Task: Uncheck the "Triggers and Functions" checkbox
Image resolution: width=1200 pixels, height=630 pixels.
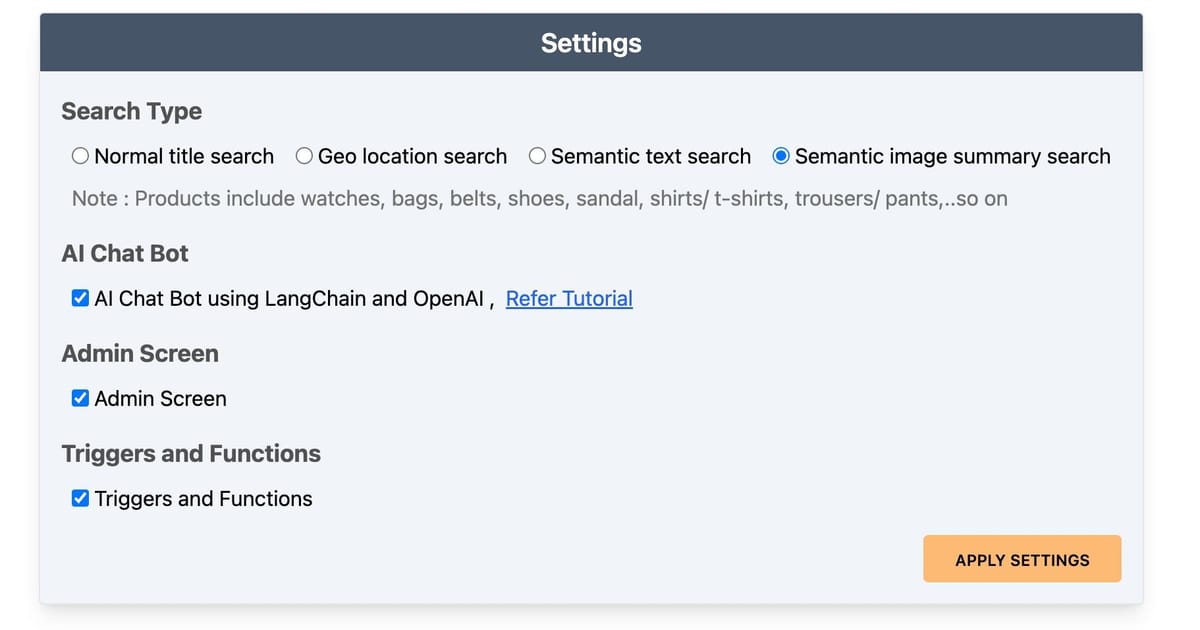Action: [80, 497]
